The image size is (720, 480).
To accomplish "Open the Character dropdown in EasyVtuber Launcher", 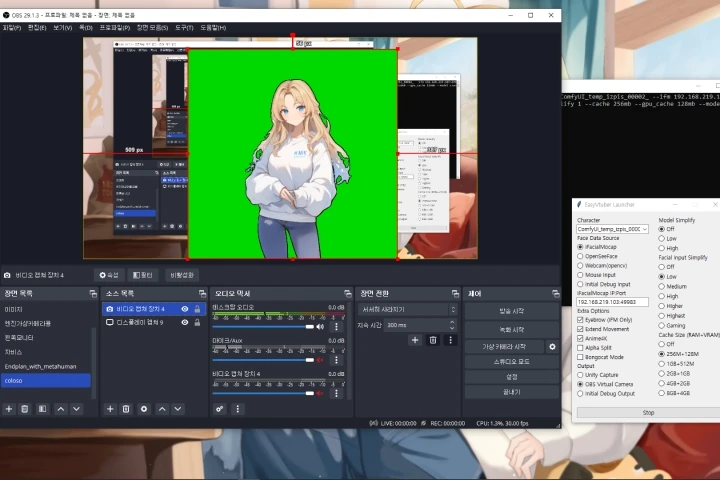I will [x=613, y=229].
